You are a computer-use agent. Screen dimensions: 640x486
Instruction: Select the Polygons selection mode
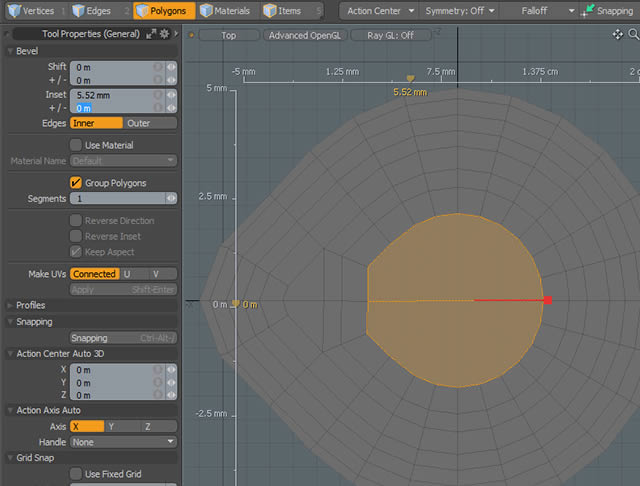coord(165,11)
